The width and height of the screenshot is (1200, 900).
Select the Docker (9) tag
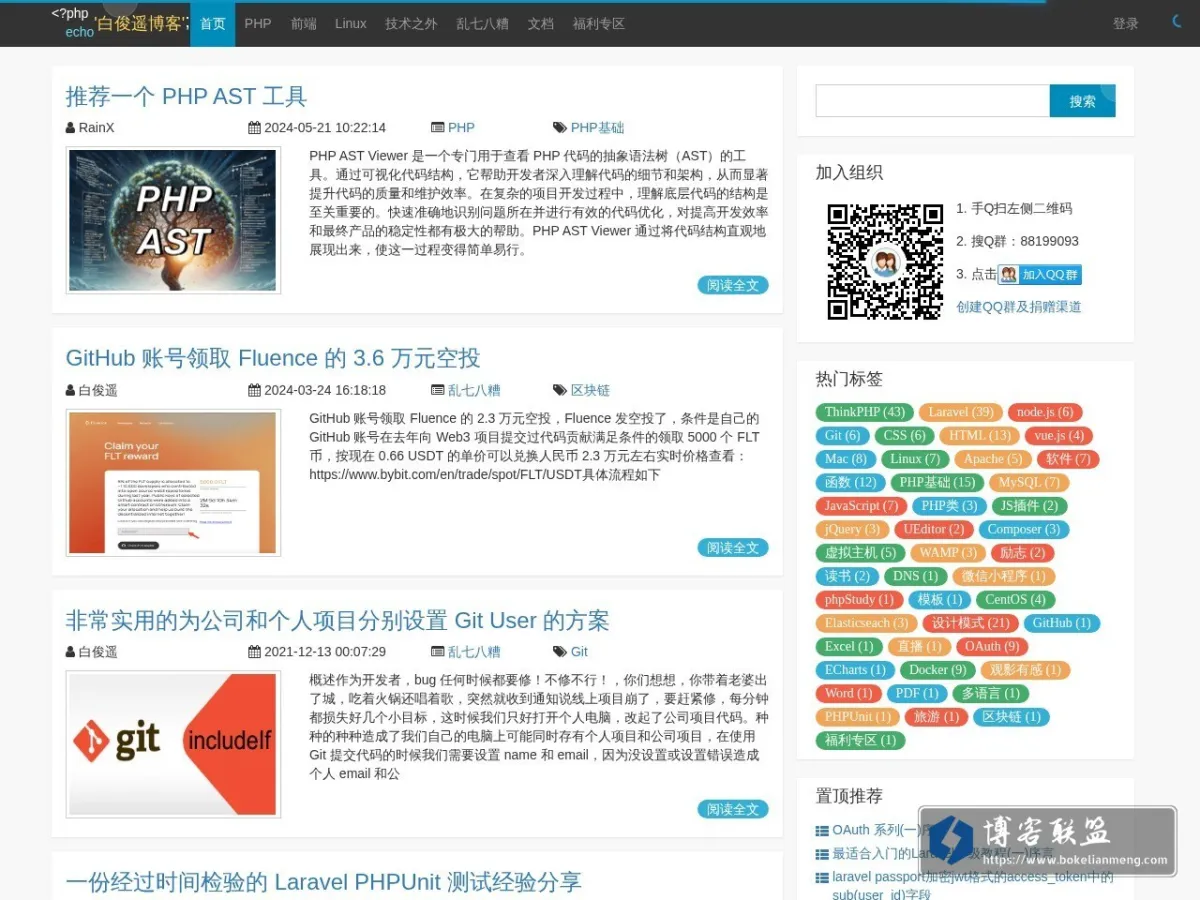[938, 670]
